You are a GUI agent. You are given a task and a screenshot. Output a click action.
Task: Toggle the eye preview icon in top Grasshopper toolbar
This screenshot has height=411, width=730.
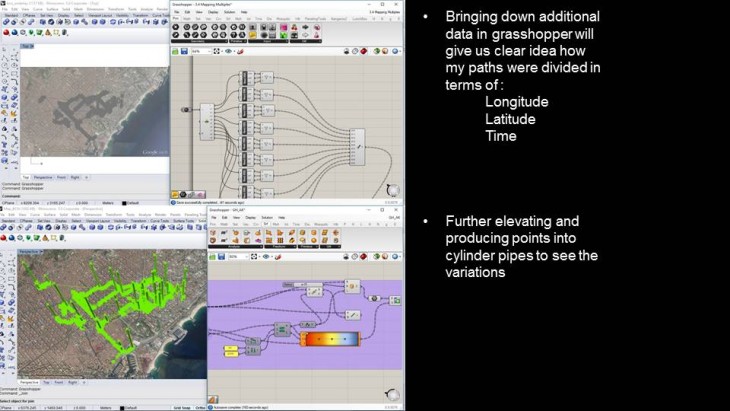(230, 51)
